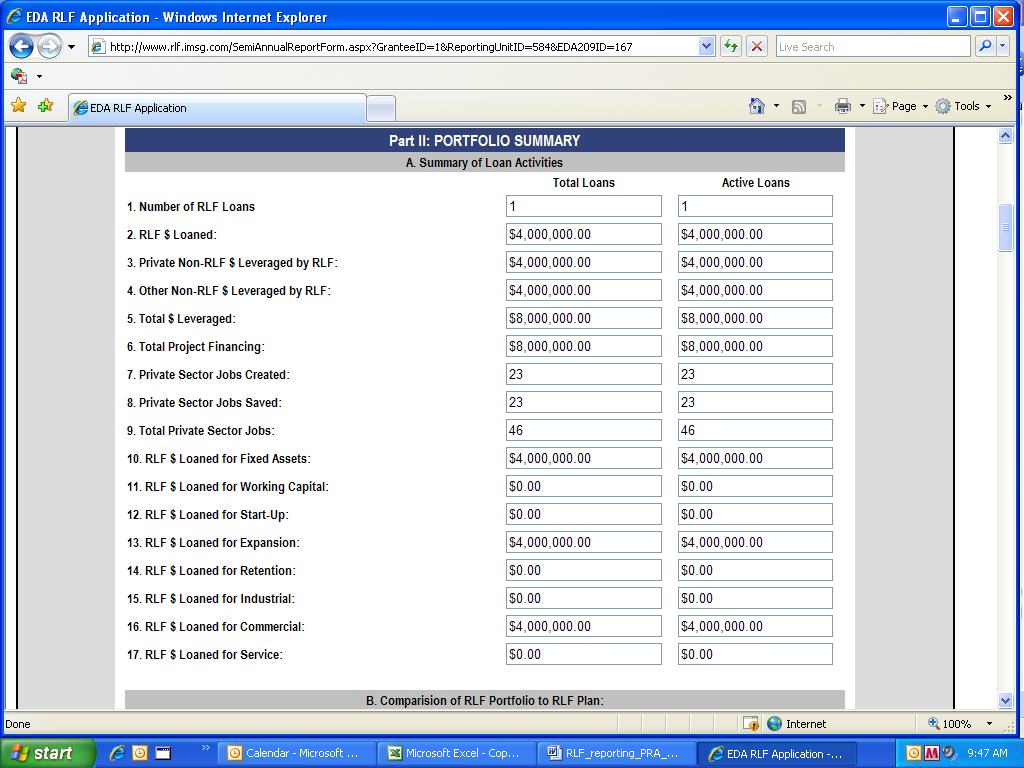This screenshot has width=1024, height=768.
Task: Open the Page menu
Action: [901, 106]
